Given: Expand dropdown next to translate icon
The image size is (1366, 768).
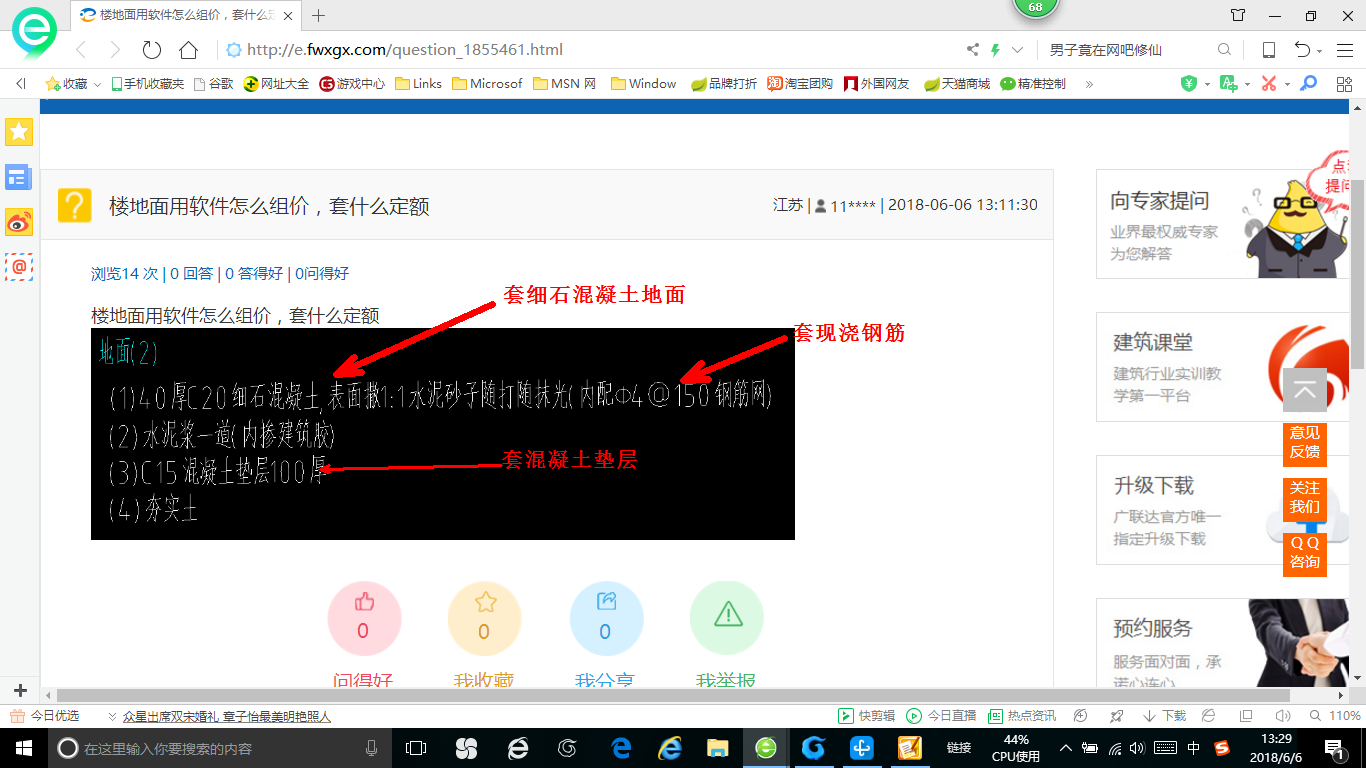Looking at the screenshot, I should [x=1247, y=85].
